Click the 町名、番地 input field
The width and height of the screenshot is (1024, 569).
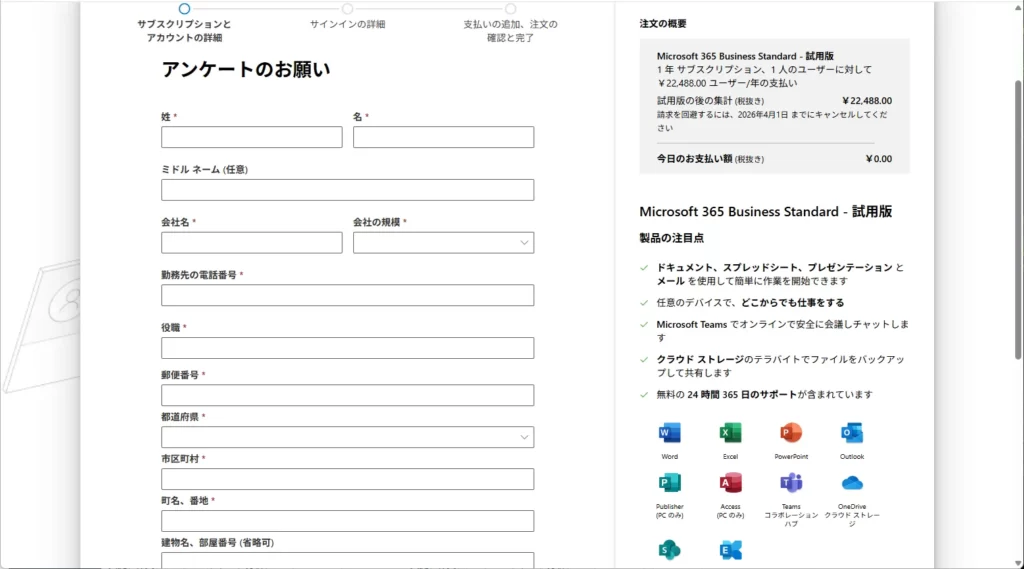(x=347, y=521)
